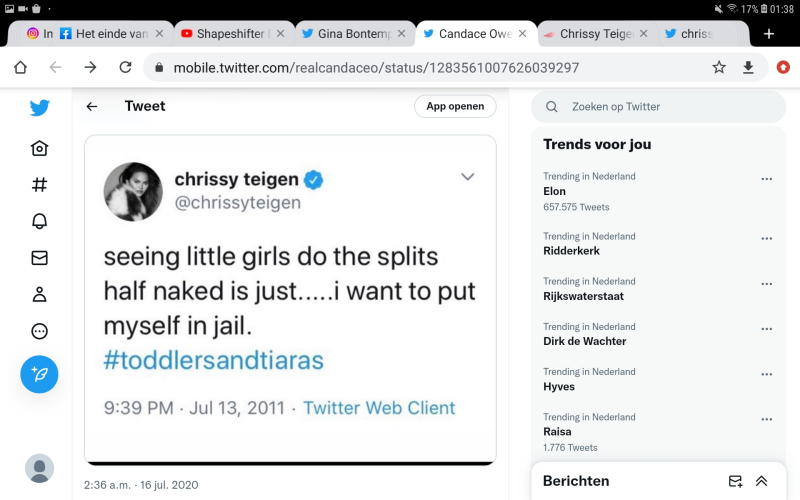The height and width of the screenshot is (500, 800).
Task: Reload the page in the browser toolbar
Action: (x=125, y=67)
